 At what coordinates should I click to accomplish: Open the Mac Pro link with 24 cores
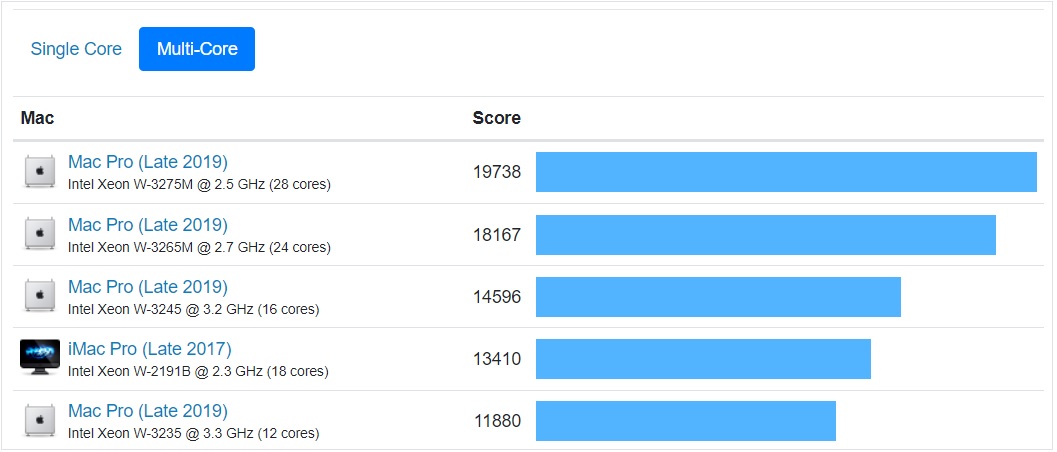(x=147, y=224)
